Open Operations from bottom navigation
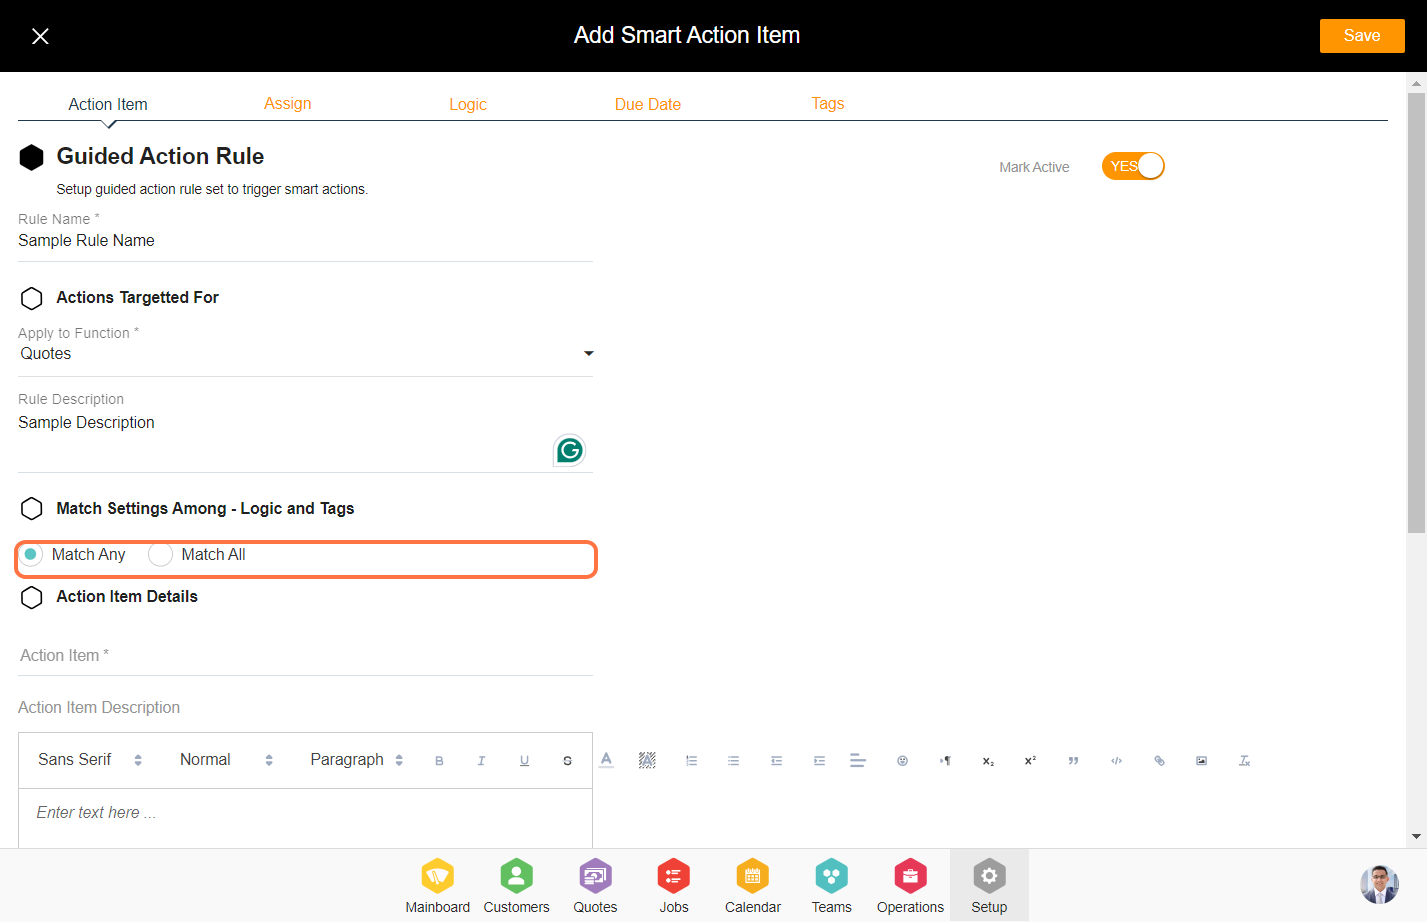Viewport: 1427px width, 922px height. (910, 886)
